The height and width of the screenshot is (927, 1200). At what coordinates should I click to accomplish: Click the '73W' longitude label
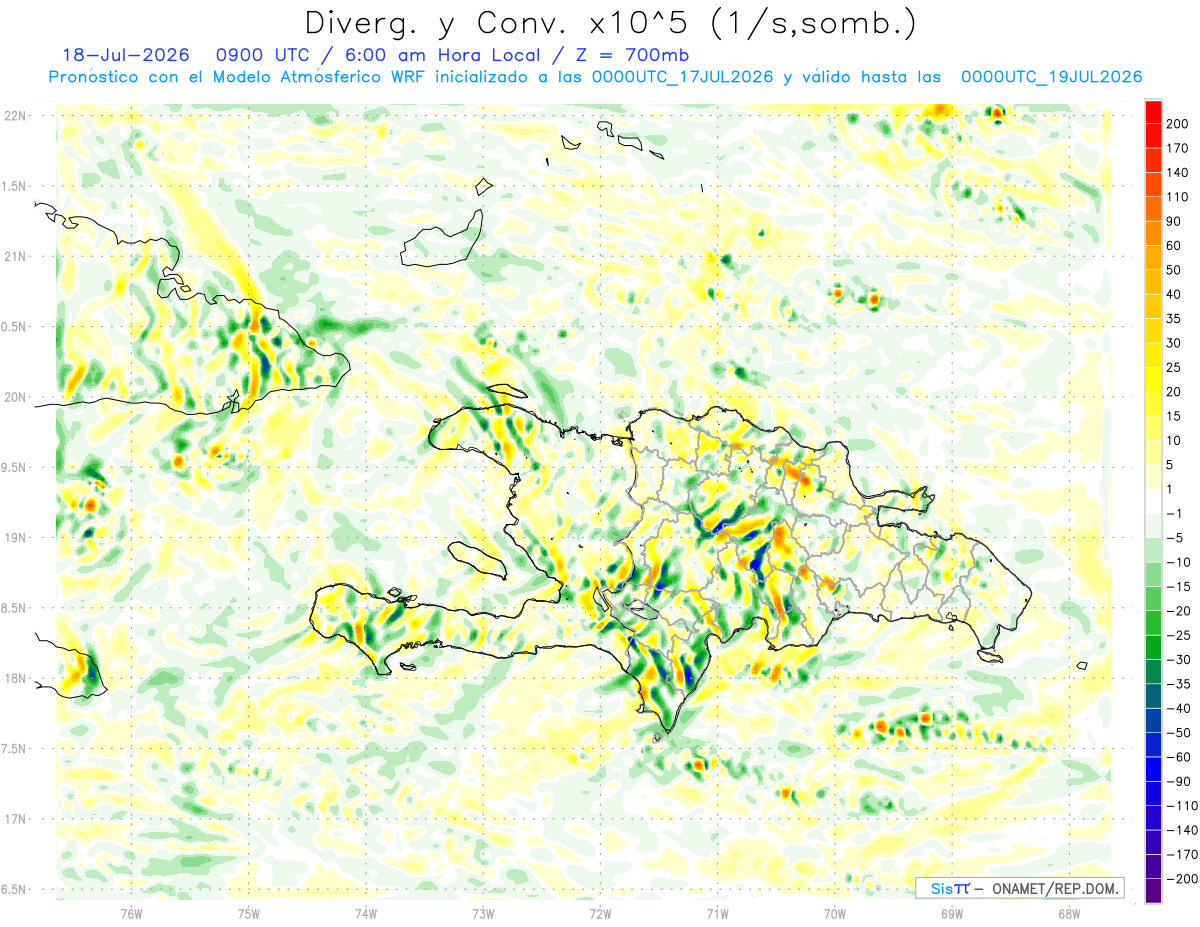pos(483,913)
